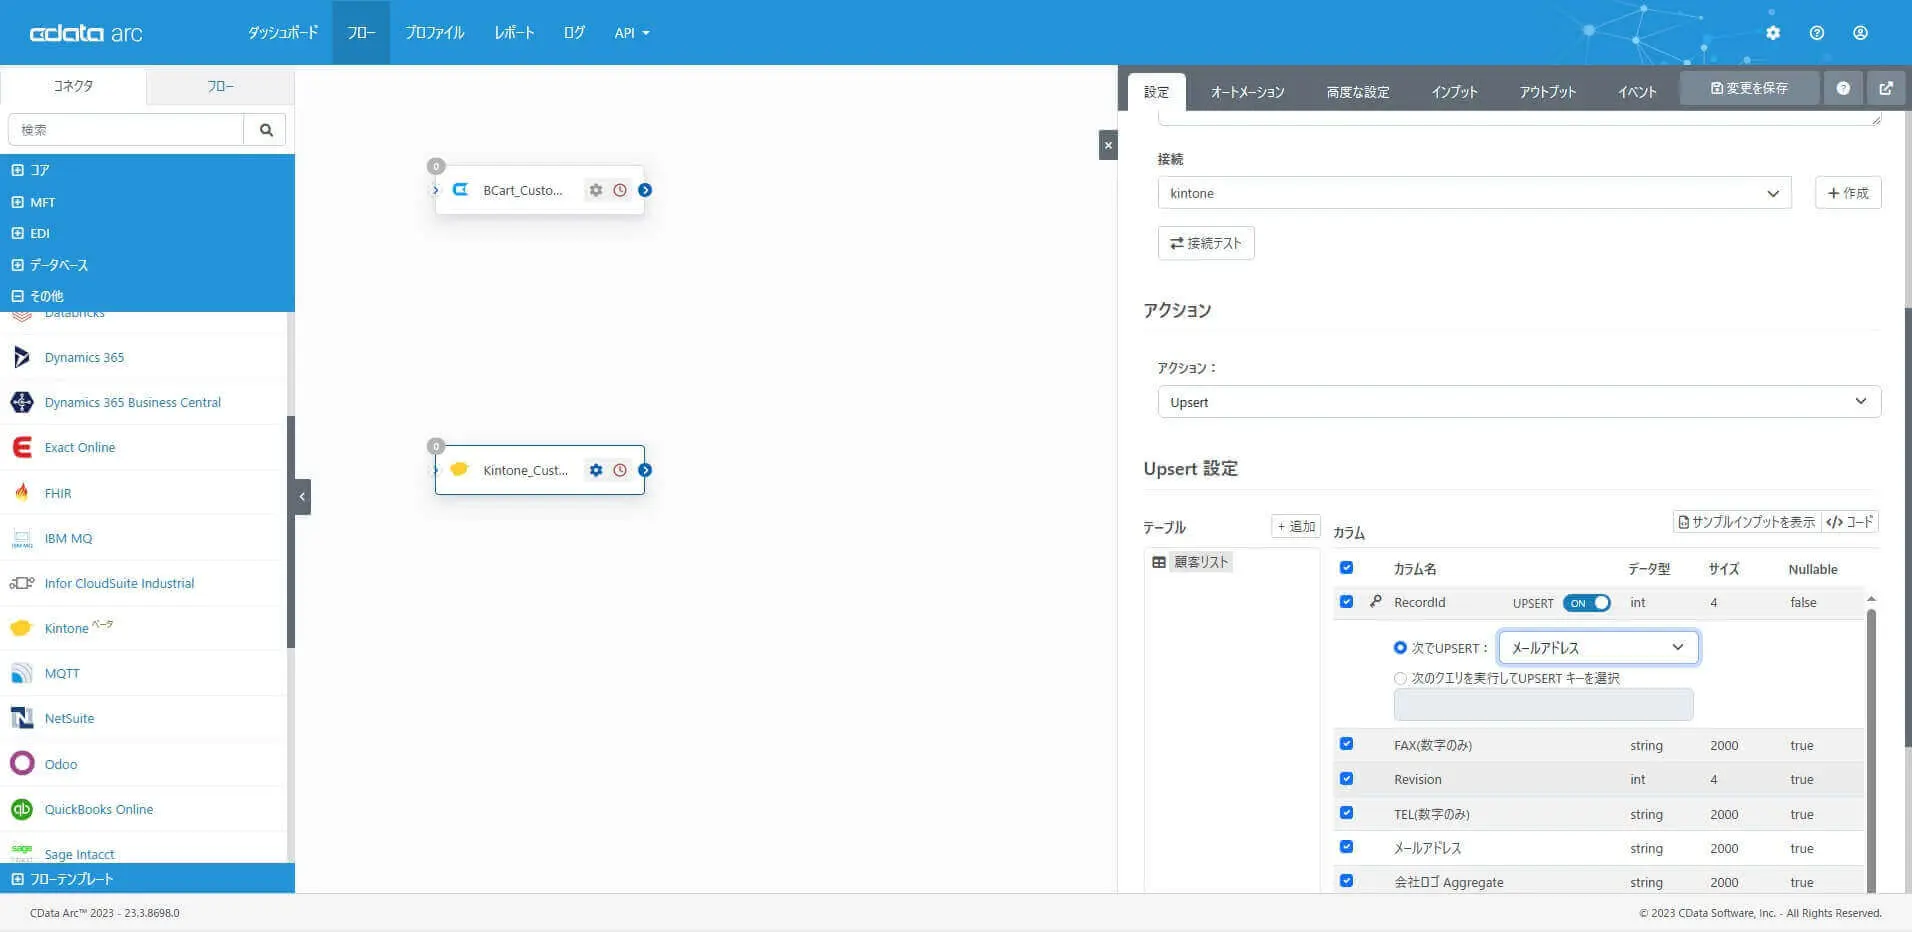Open user account icon in header
1912x932 pixels.
point(1860,33)
